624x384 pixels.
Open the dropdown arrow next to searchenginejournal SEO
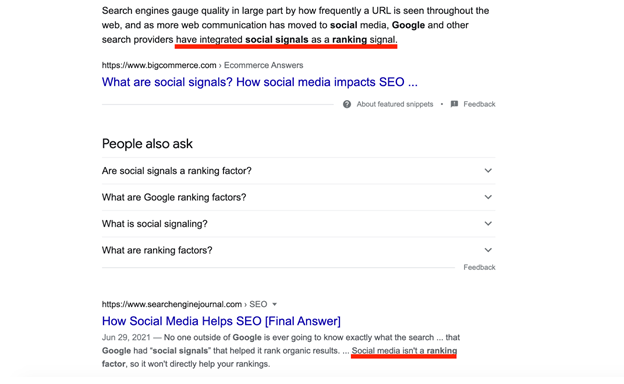(274, 304)
